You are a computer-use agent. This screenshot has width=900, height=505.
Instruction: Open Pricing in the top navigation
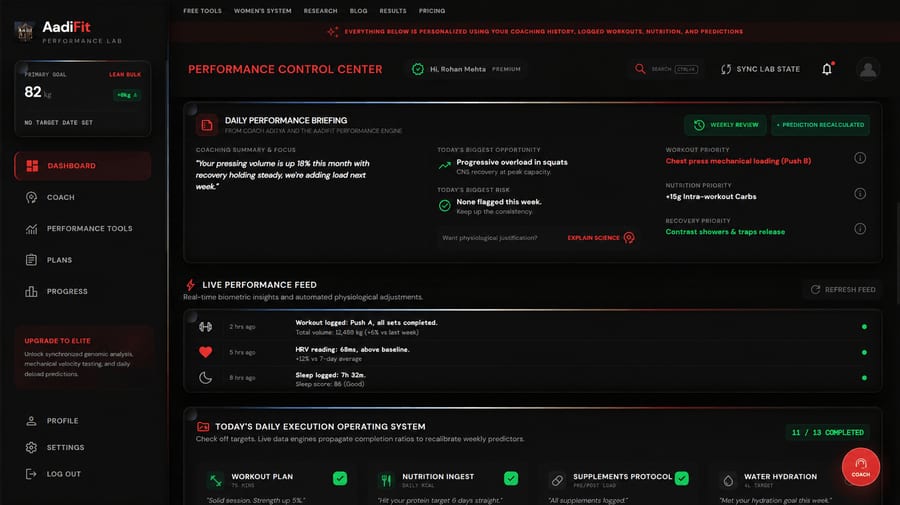(x=432, y=11)
